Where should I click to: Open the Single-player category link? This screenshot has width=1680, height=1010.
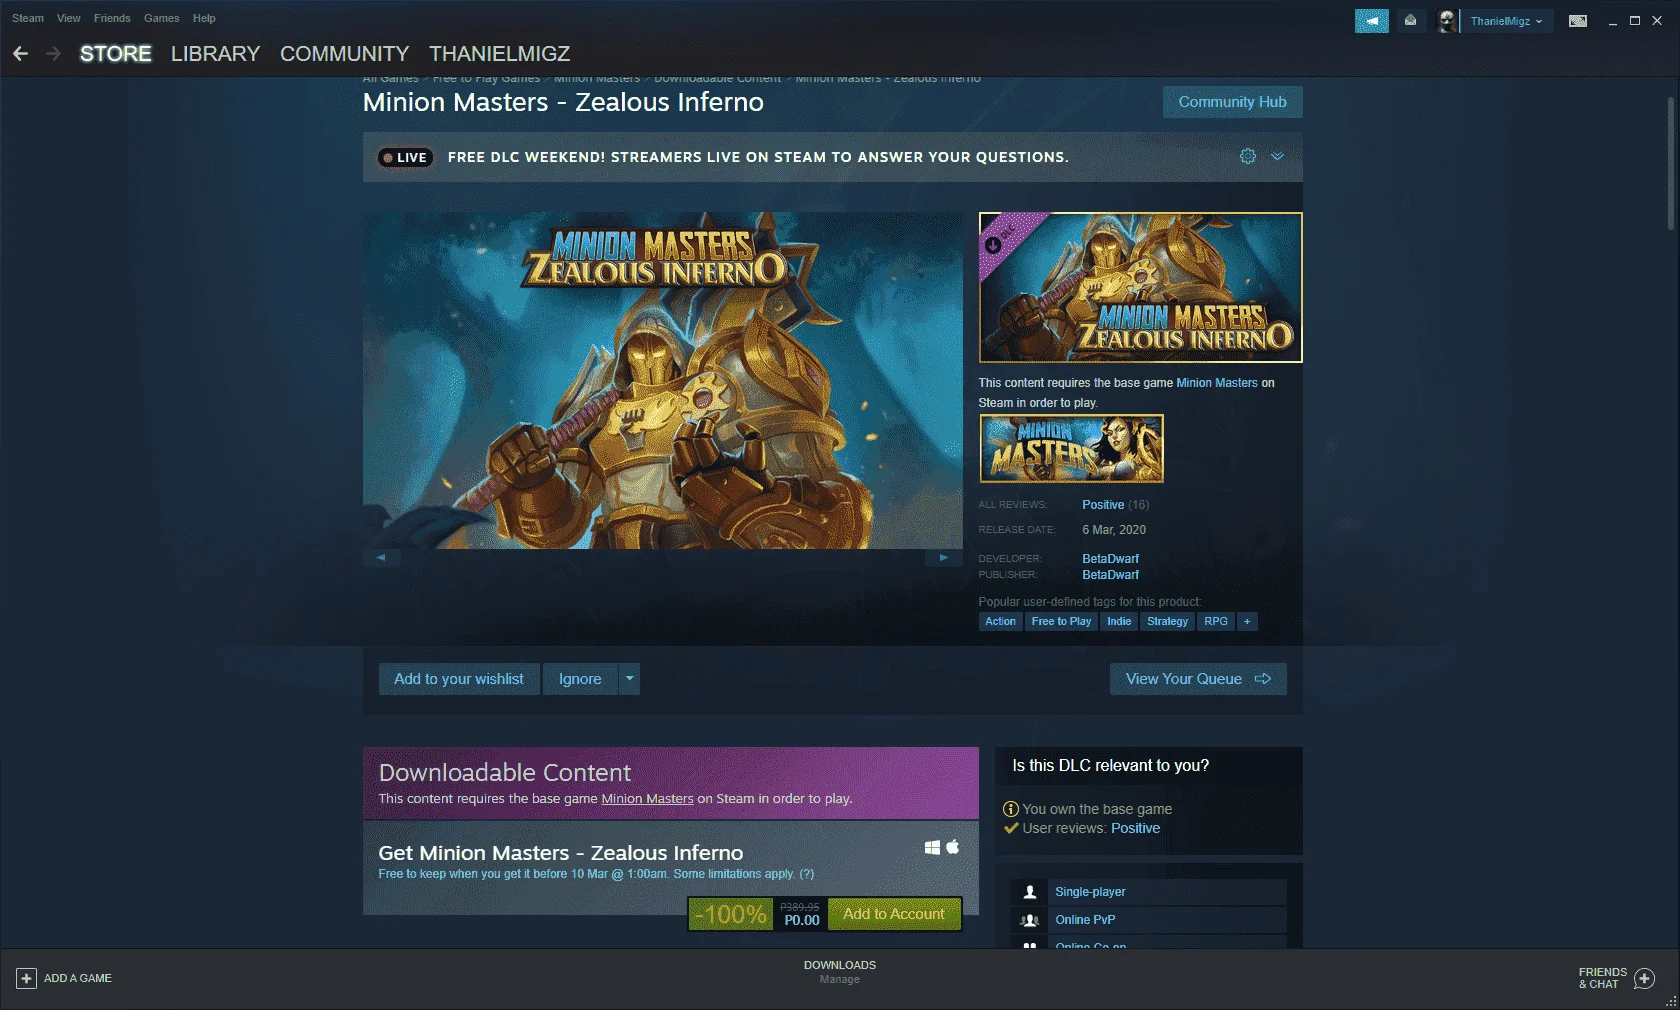[1090, 892]
